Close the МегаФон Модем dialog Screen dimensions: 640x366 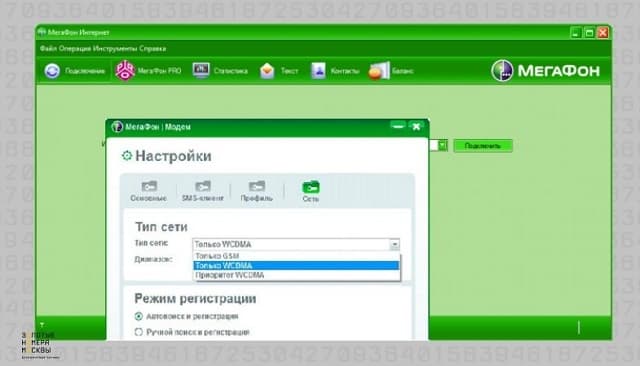pyautogui.click(x=416, y=126)
